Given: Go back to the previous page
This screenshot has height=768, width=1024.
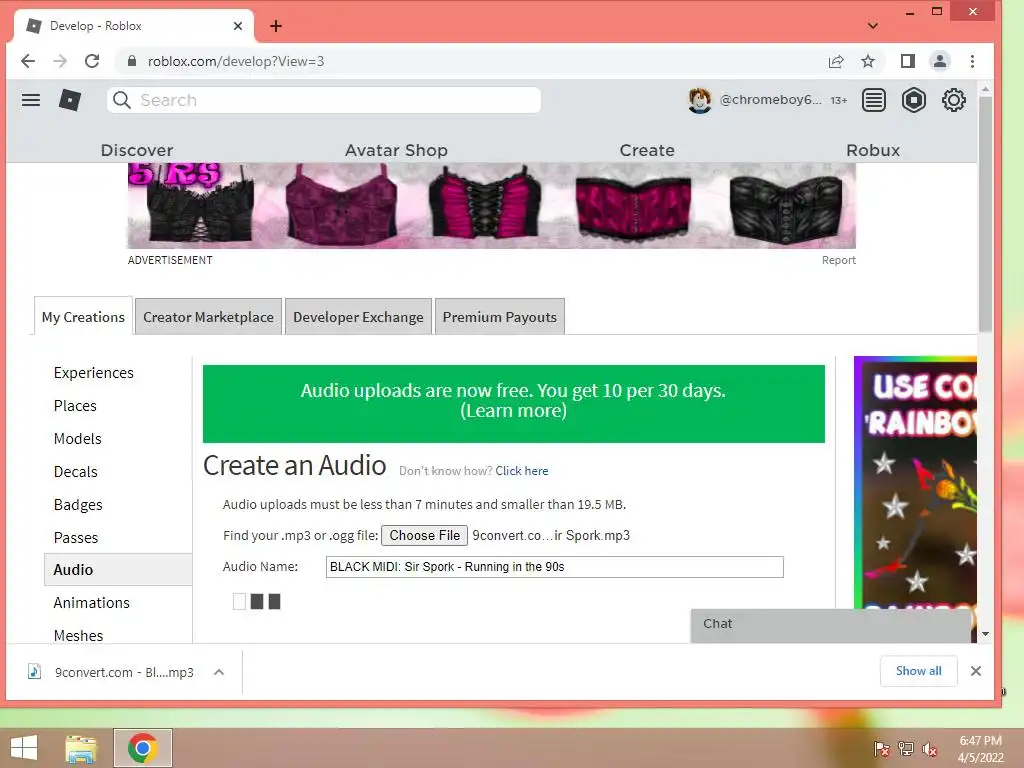Looking at the screenshot, I should [28, 61].
